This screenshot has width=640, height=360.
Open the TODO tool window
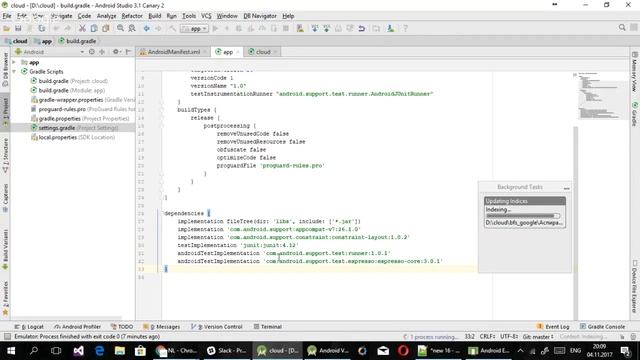(122, 327)
